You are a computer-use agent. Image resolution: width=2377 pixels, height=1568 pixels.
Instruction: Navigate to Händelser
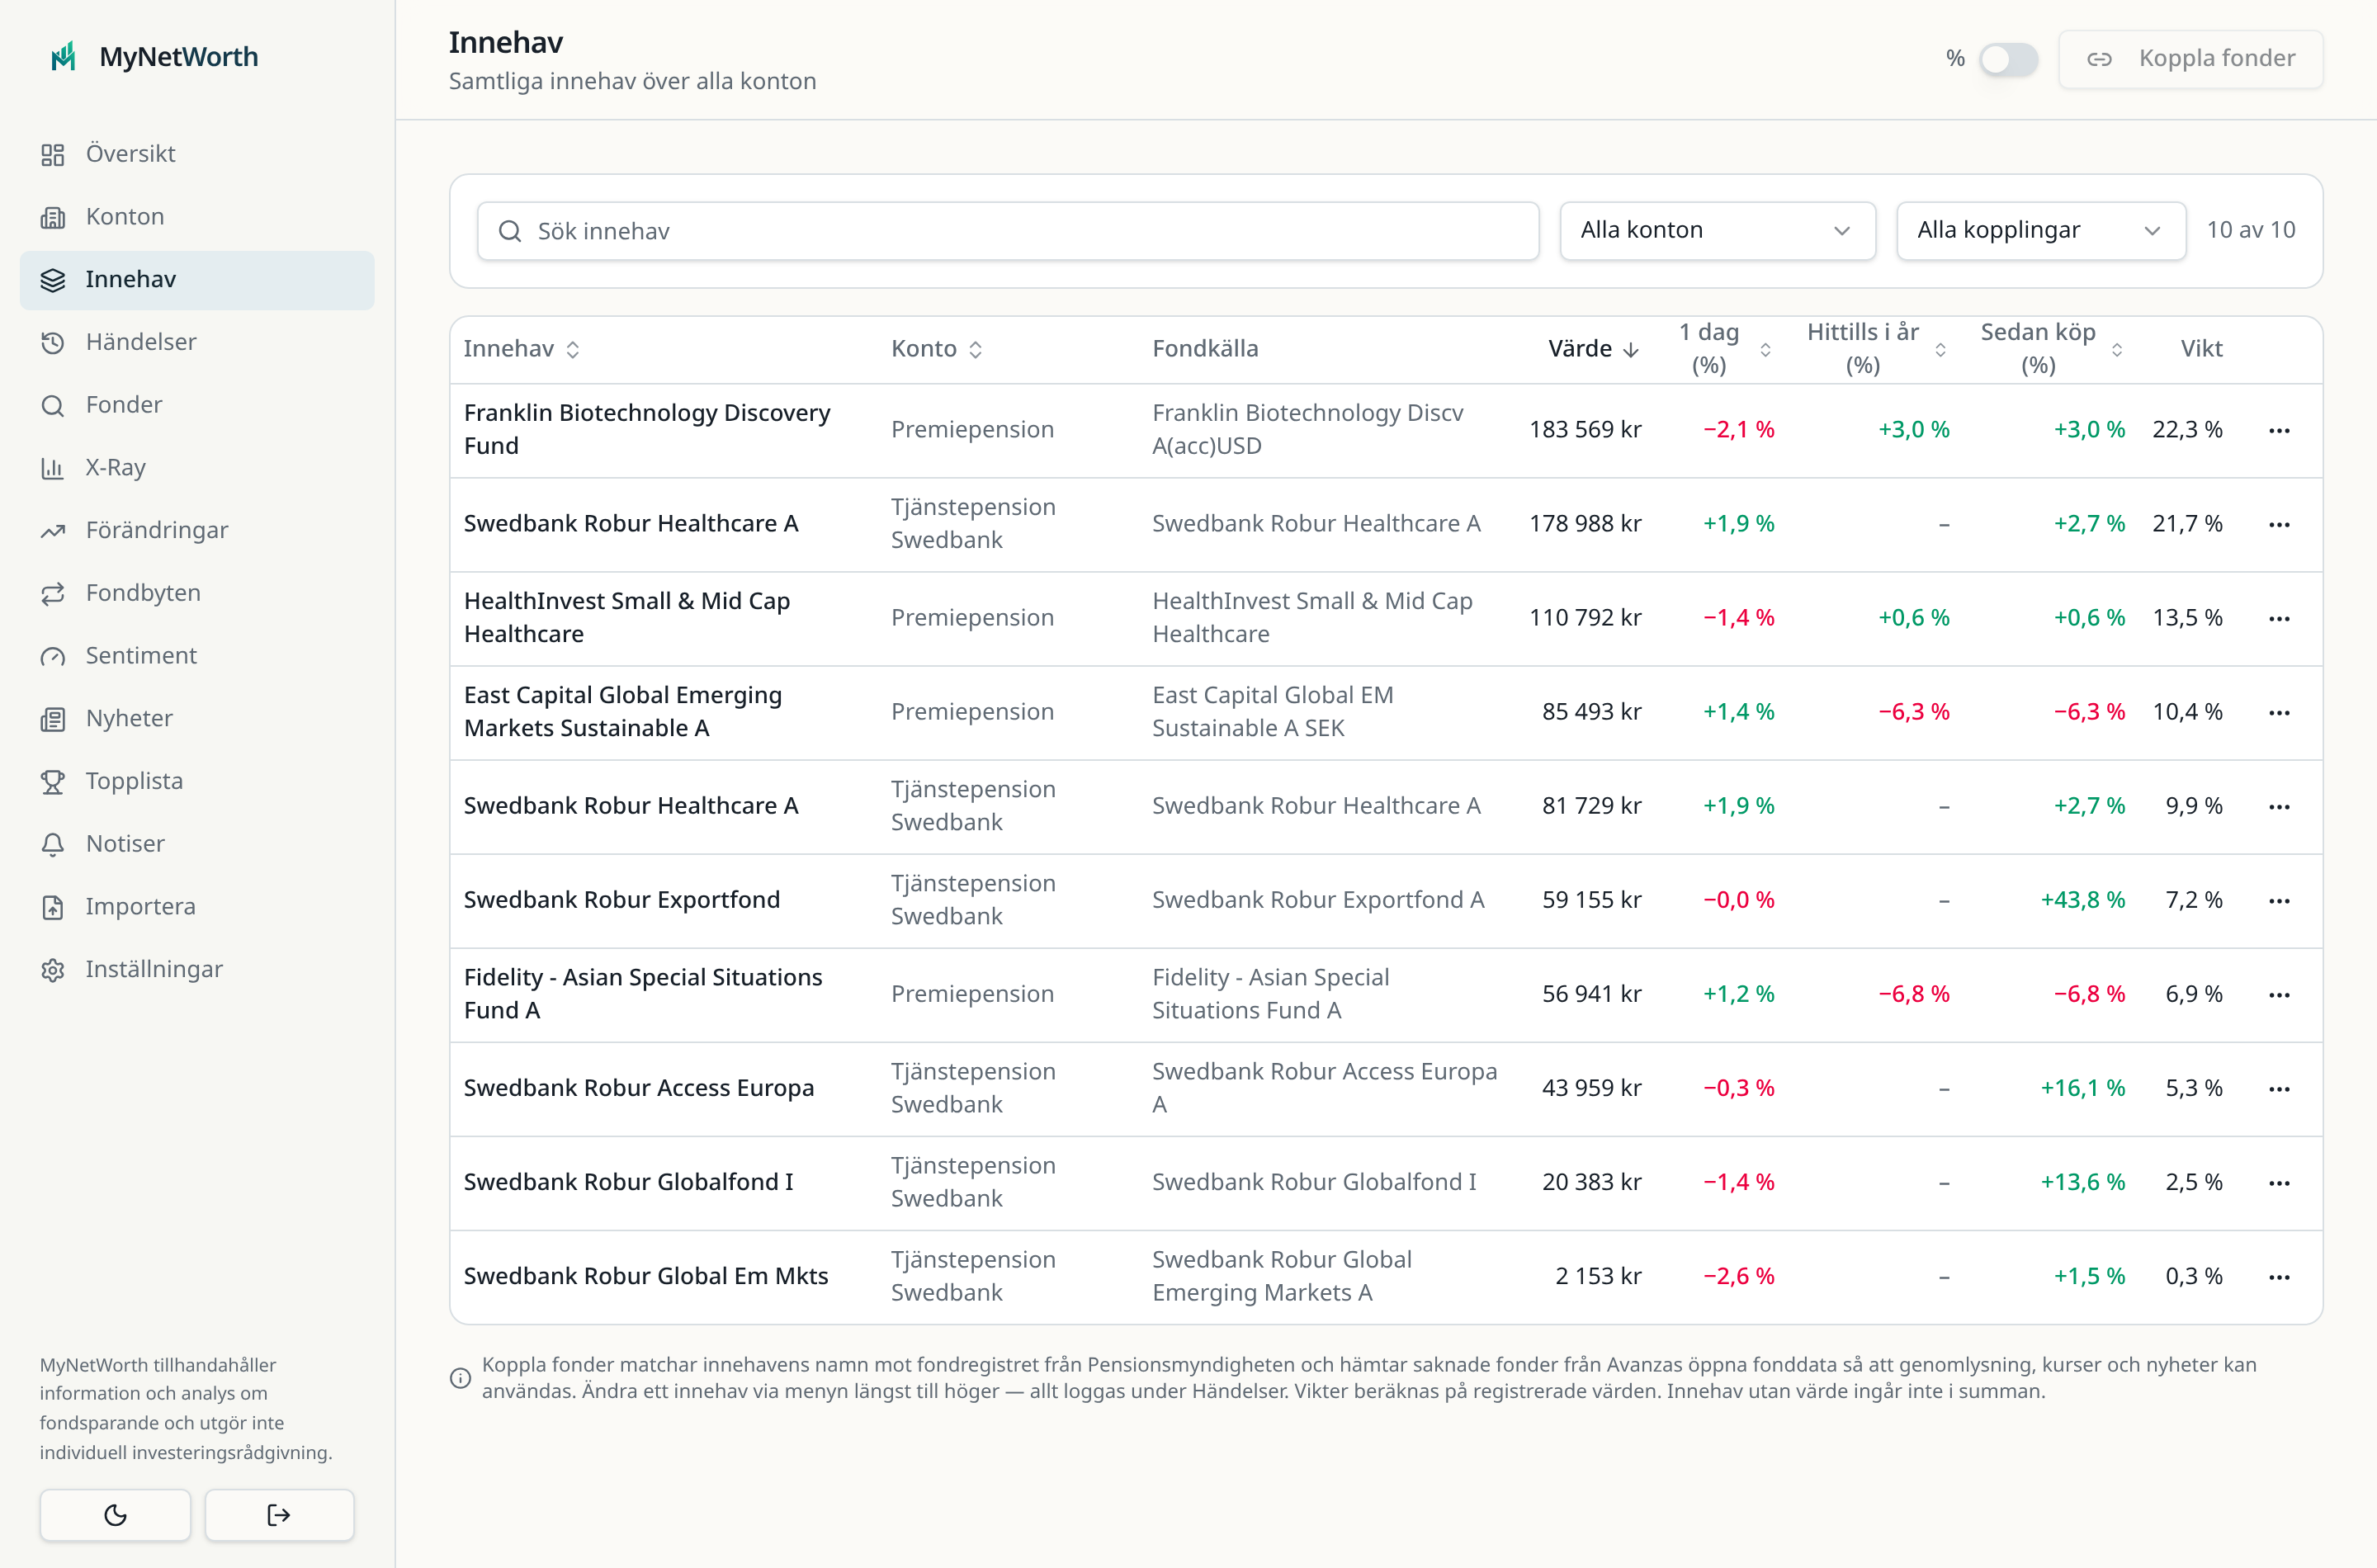pyautogui.click(x=197, y=343)
